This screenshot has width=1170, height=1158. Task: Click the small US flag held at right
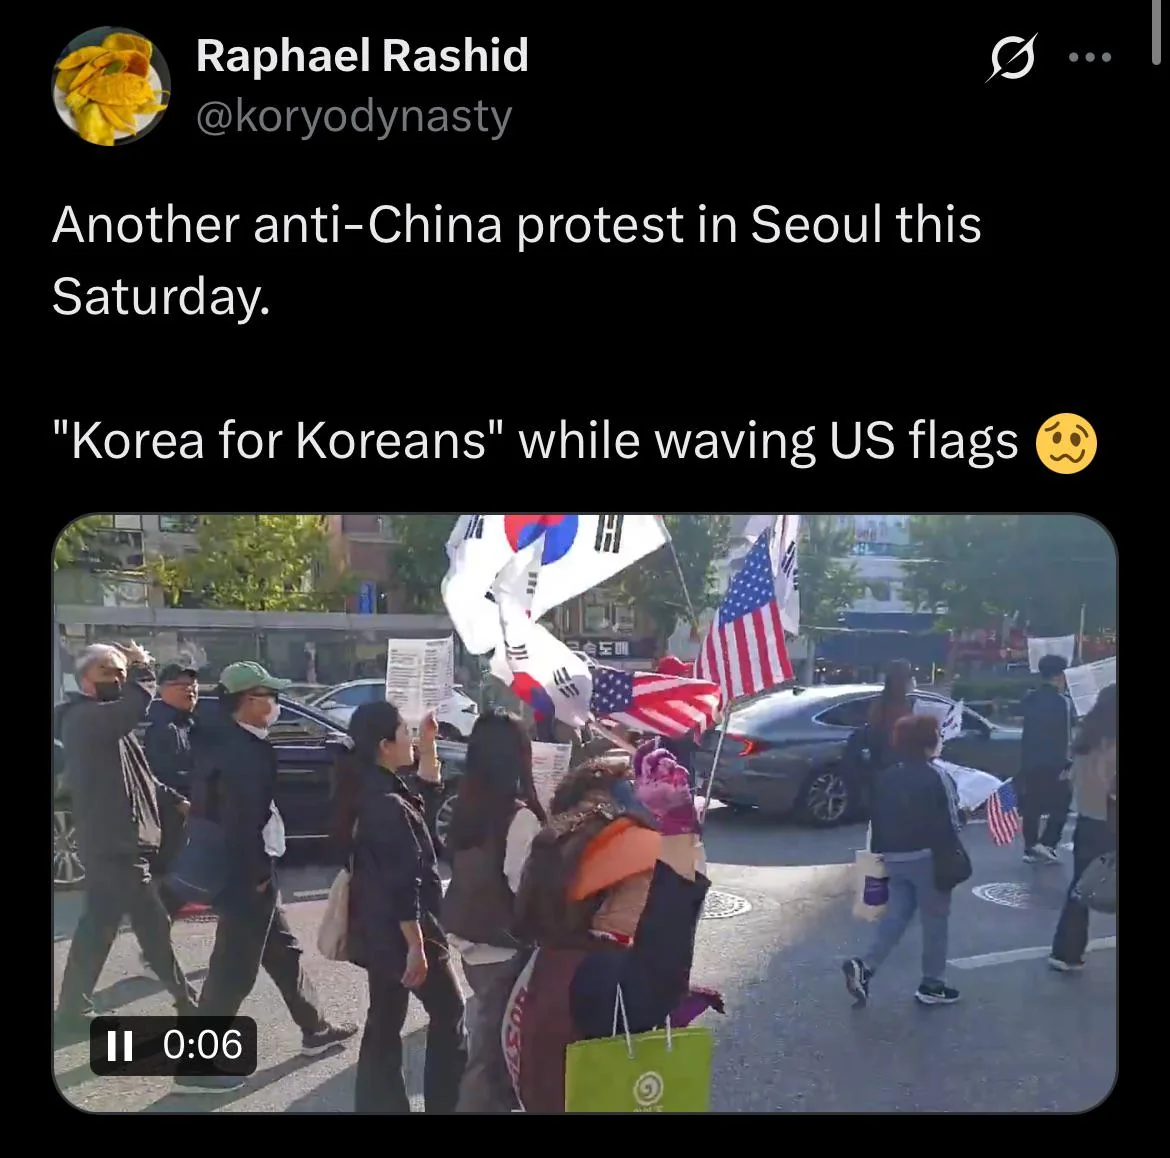(1003, 813)
